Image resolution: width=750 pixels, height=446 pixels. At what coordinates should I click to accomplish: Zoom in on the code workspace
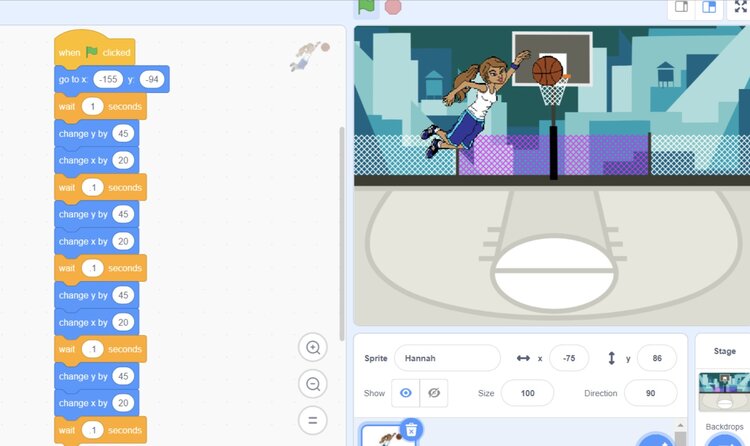[x=313, y=348]
